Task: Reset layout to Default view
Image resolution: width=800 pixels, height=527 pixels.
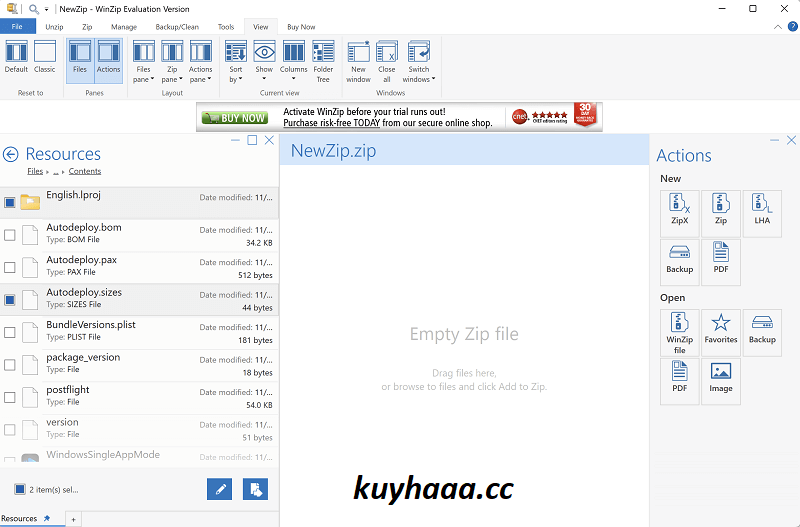Action: (x=16, y=57)
